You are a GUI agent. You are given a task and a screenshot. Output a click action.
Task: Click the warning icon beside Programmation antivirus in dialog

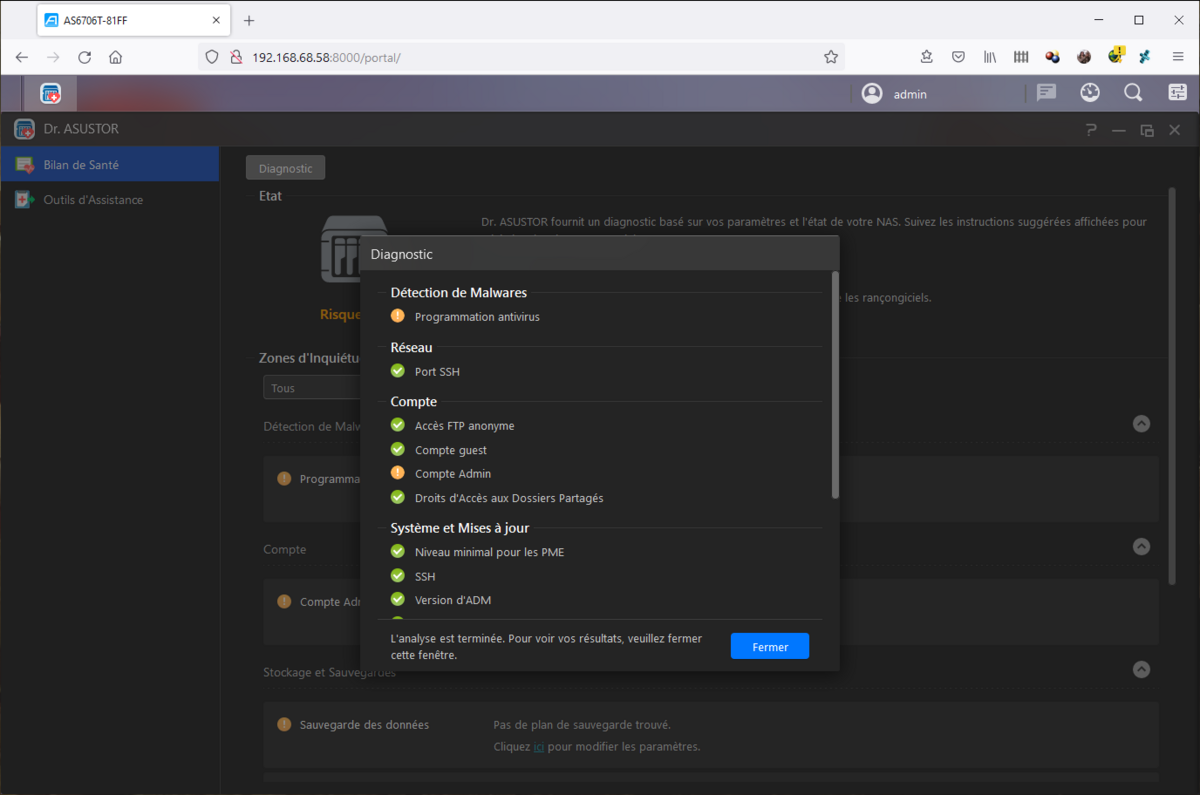click(x=398, y=316)
